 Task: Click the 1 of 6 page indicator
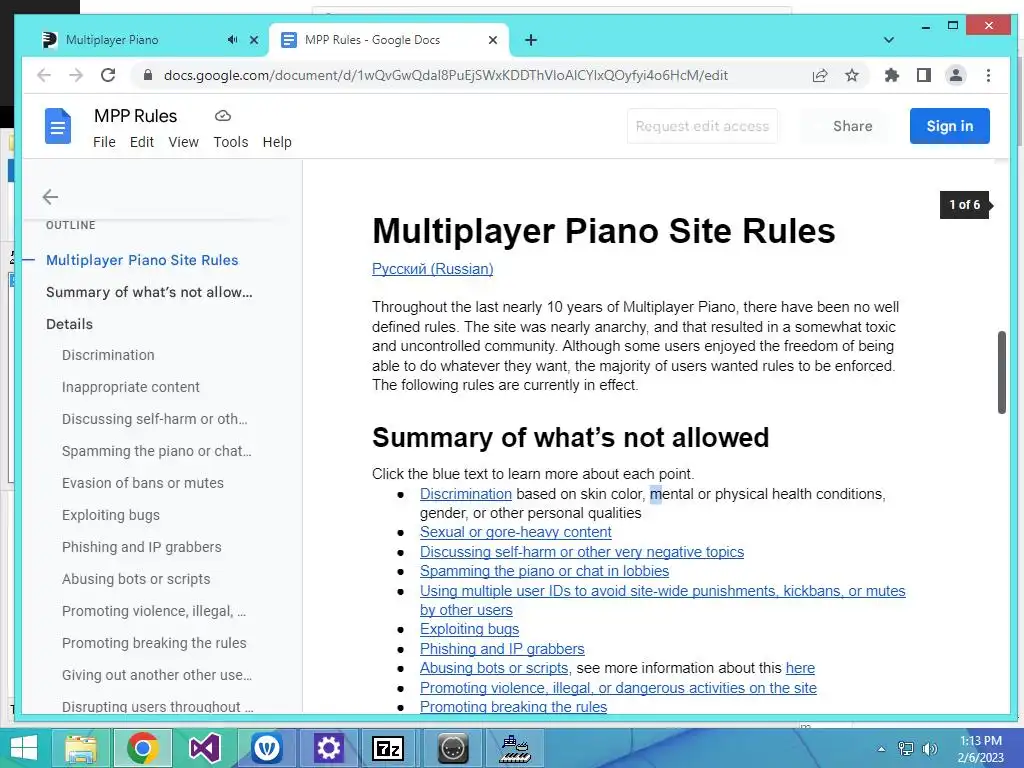(965, 205)
